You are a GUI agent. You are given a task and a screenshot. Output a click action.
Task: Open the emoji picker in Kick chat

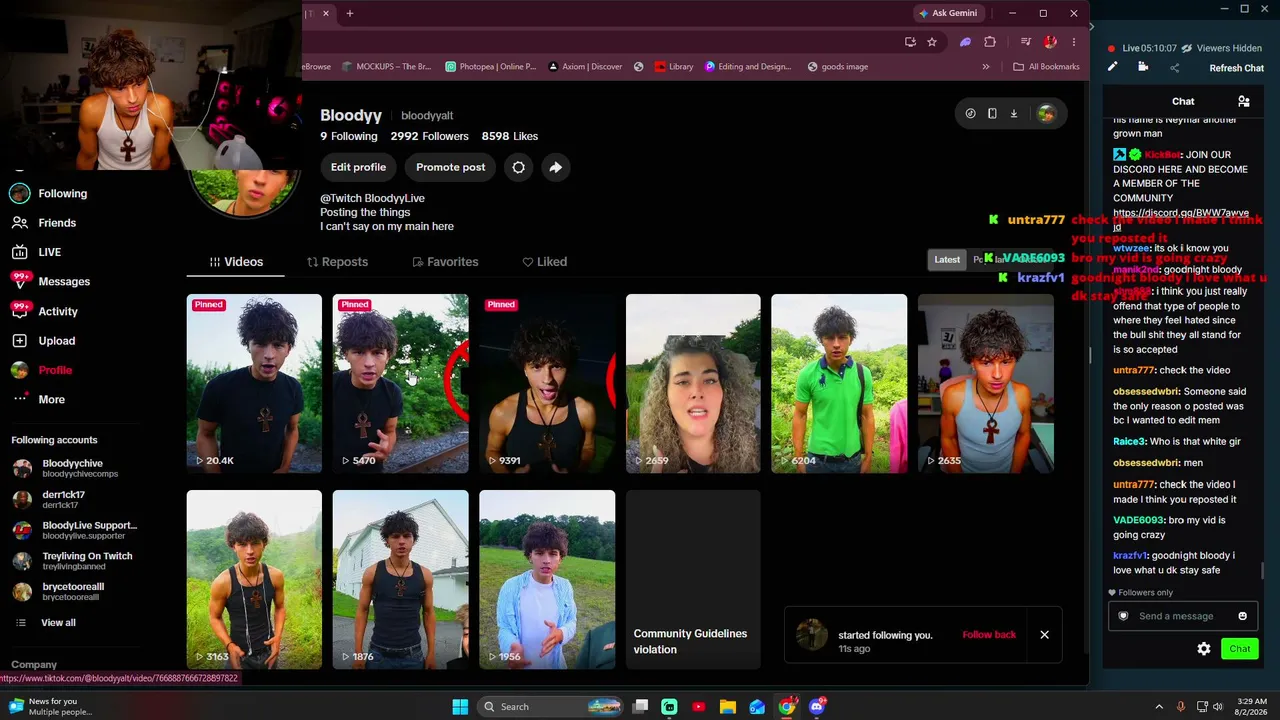[x=1242, y=616]
